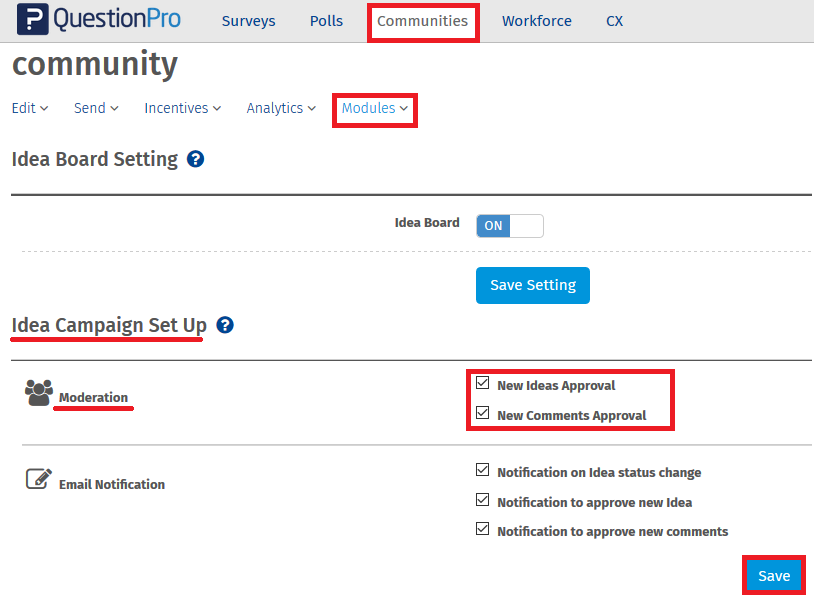Viewport: 814px width, 599px height.
Task: Toggle the Idea Board ON switch
Action: click(x=509, y=225)
